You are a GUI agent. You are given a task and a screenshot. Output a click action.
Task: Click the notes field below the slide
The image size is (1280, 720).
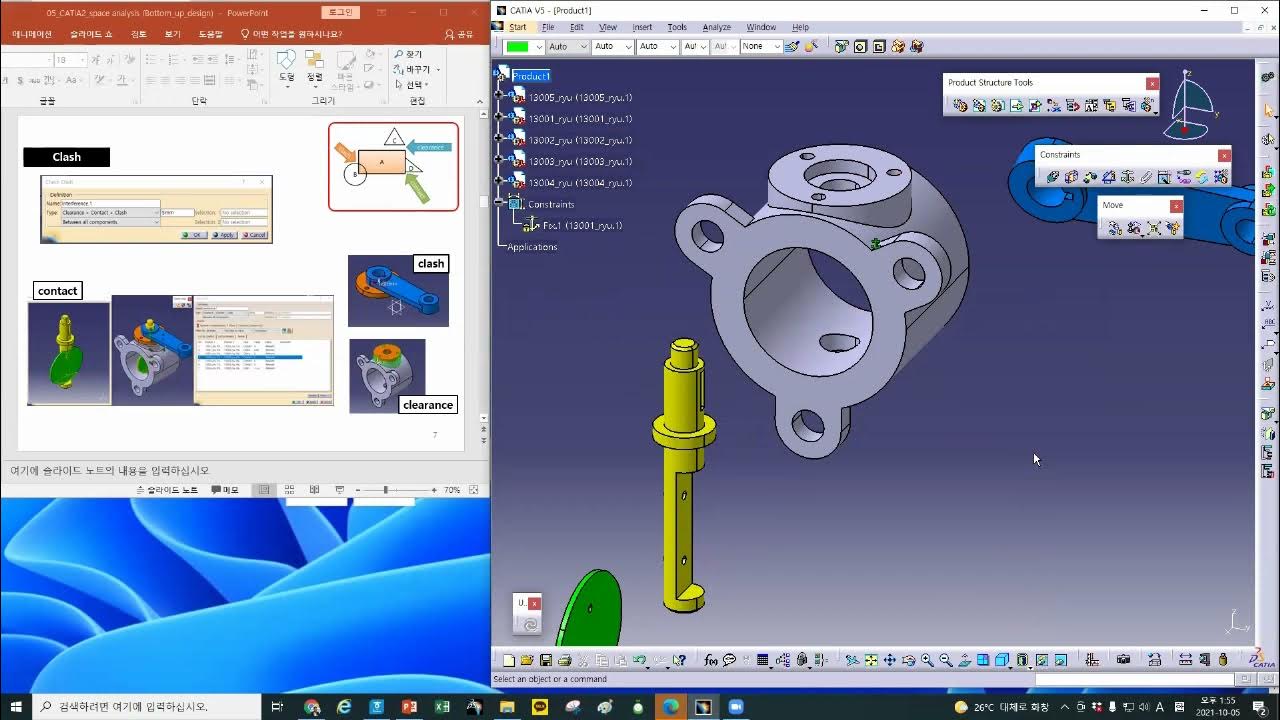244,470
